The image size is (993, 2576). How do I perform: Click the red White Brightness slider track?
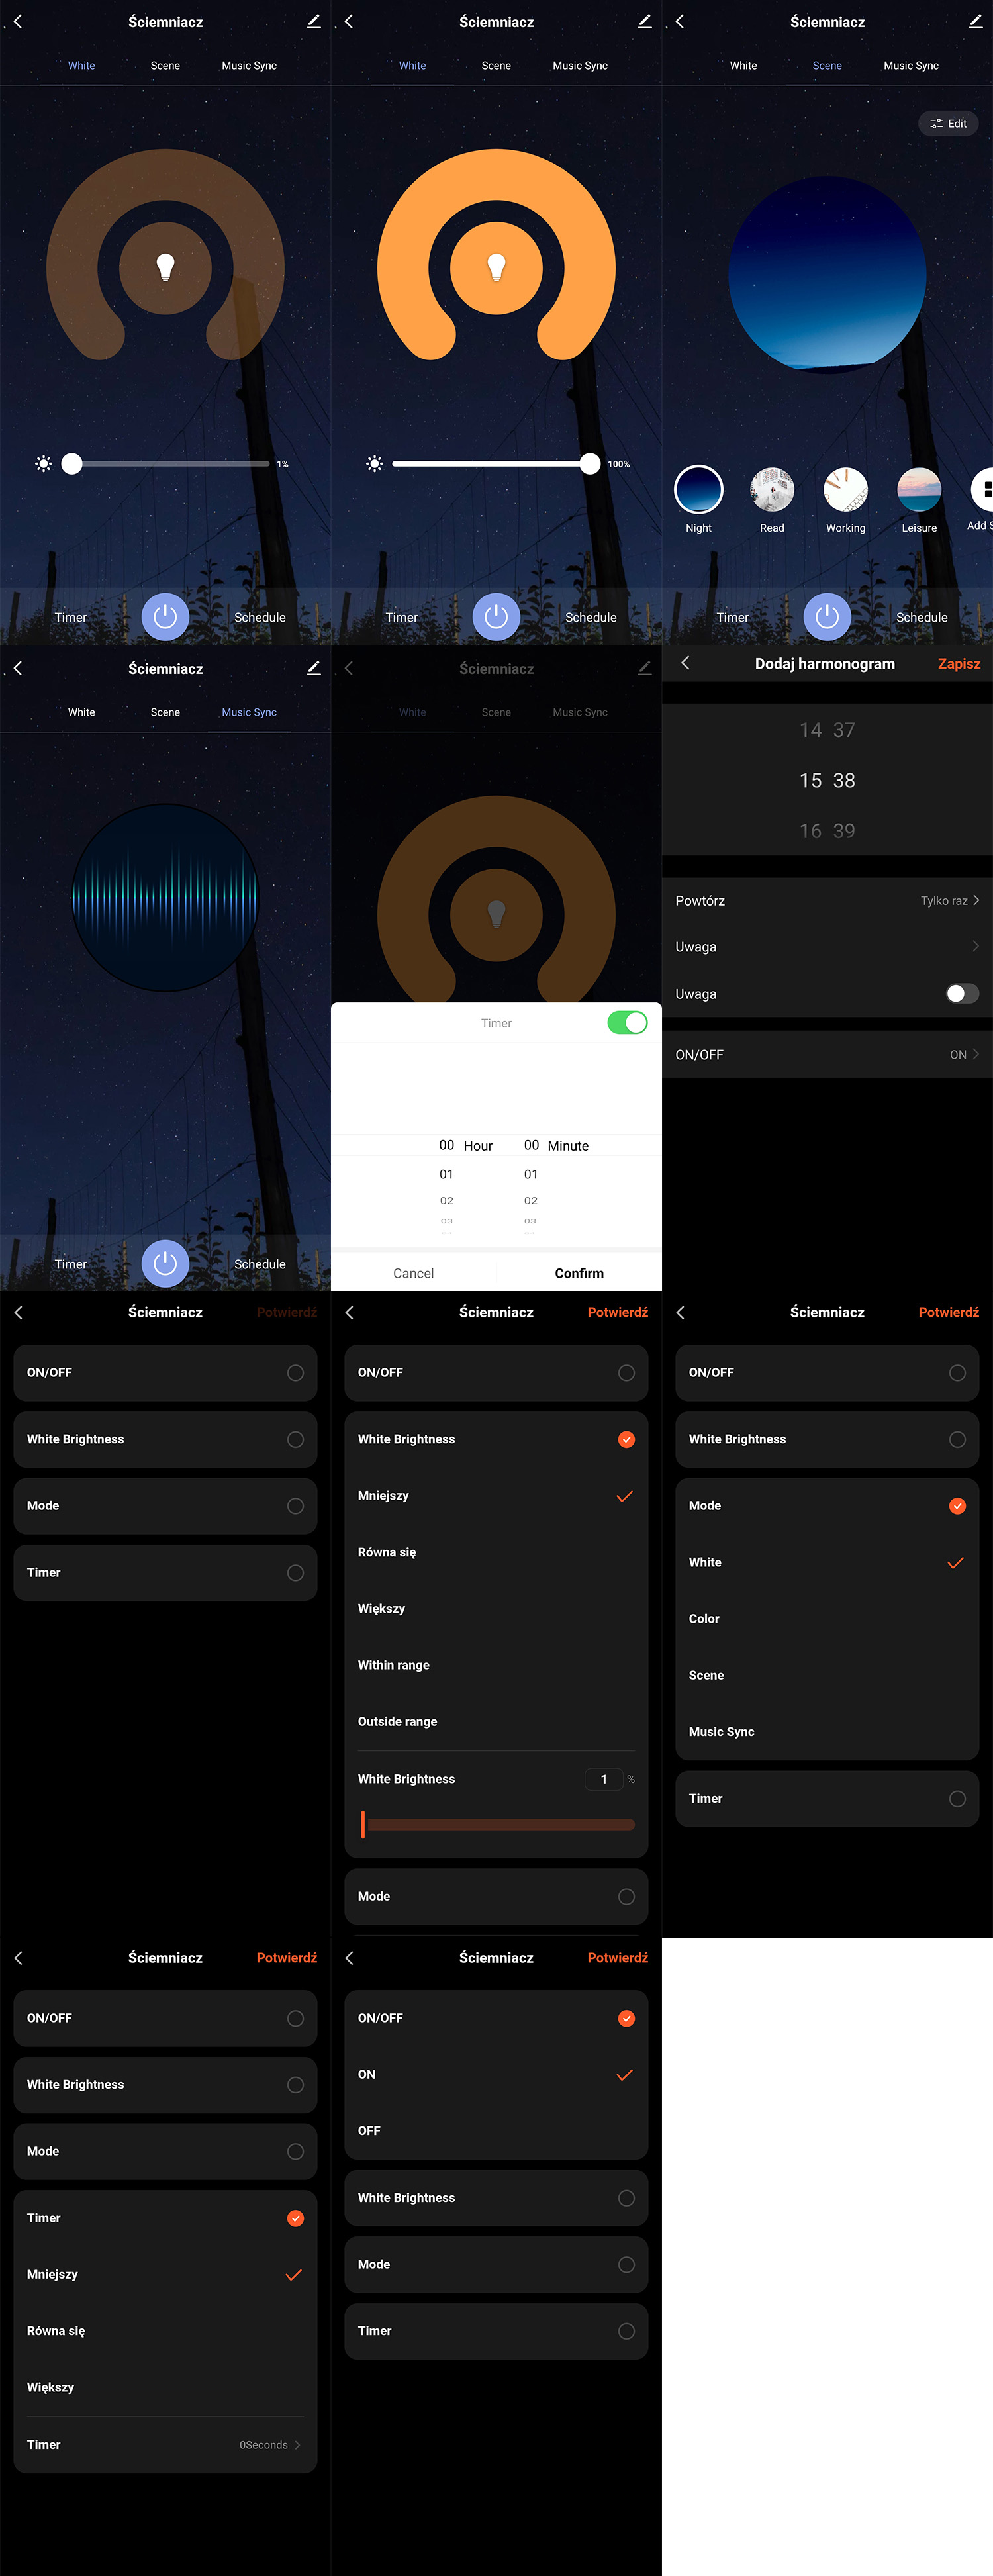pos(500,1824)
